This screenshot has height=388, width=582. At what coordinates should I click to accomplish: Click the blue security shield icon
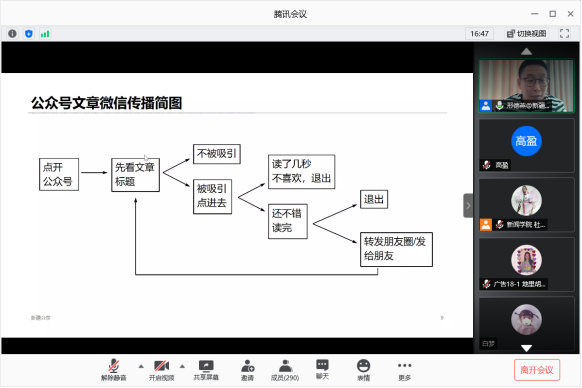pos(29,34)
